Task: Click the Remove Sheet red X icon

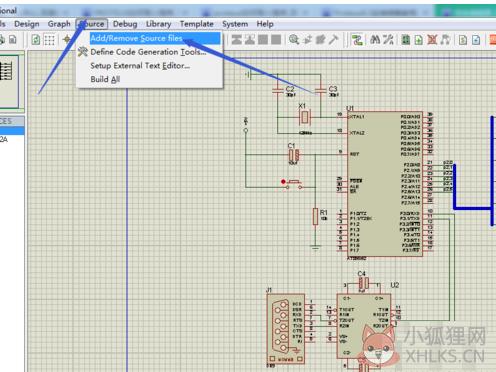Action: (432, 40)
